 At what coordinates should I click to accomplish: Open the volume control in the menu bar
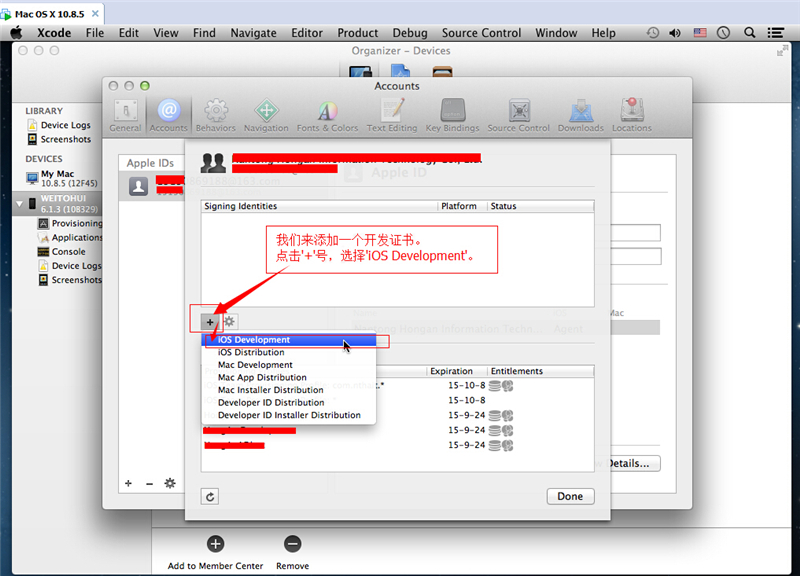coord(675,33)
